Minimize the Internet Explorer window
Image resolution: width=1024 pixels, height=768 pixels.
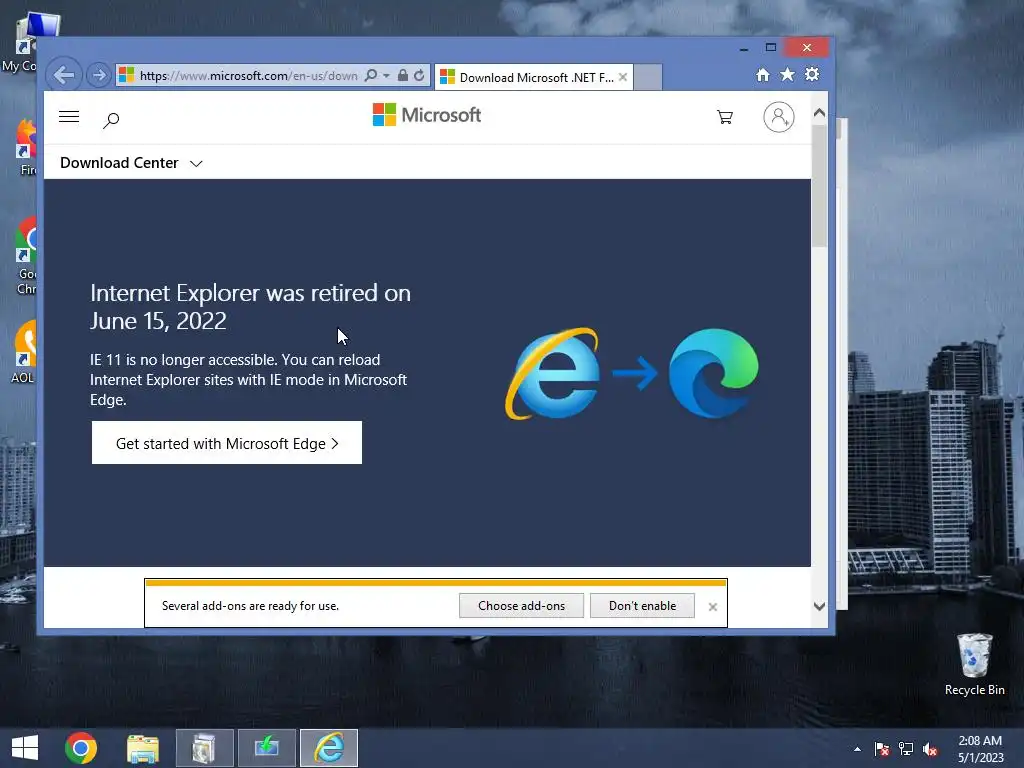pos(744,48)
